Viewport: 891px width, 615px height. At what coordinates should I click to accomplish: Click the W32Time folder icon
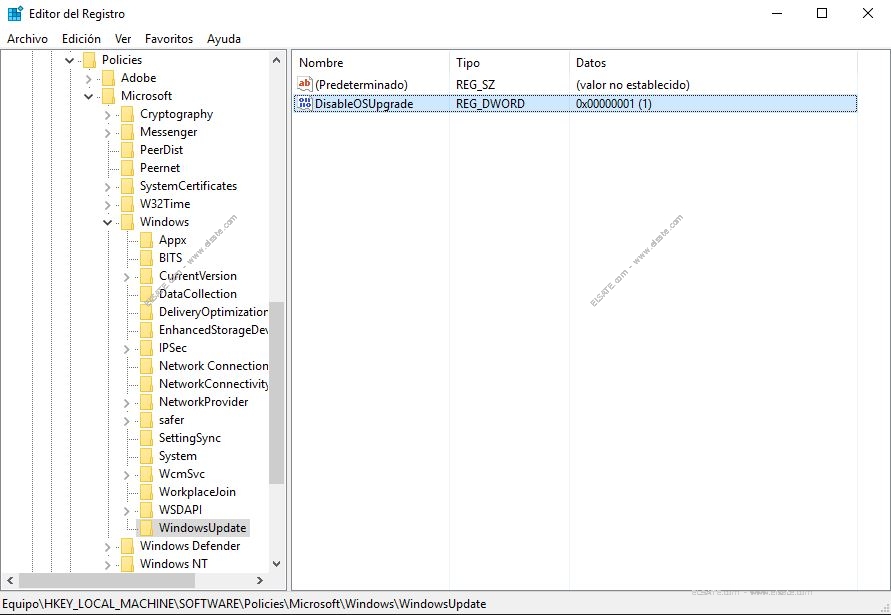(x=127, y=204)
